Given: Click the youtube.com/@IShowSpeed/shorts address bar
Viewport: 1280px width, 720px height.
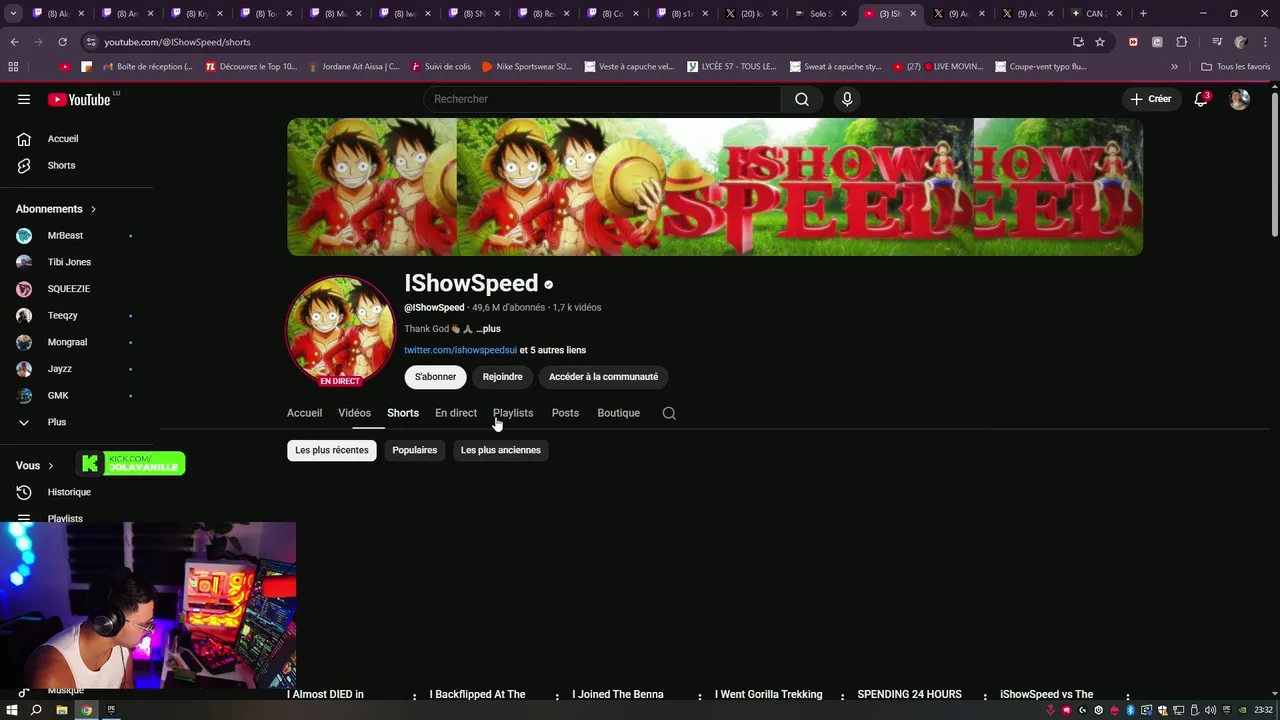Looking at the screenshot, I should pos(177,42).
